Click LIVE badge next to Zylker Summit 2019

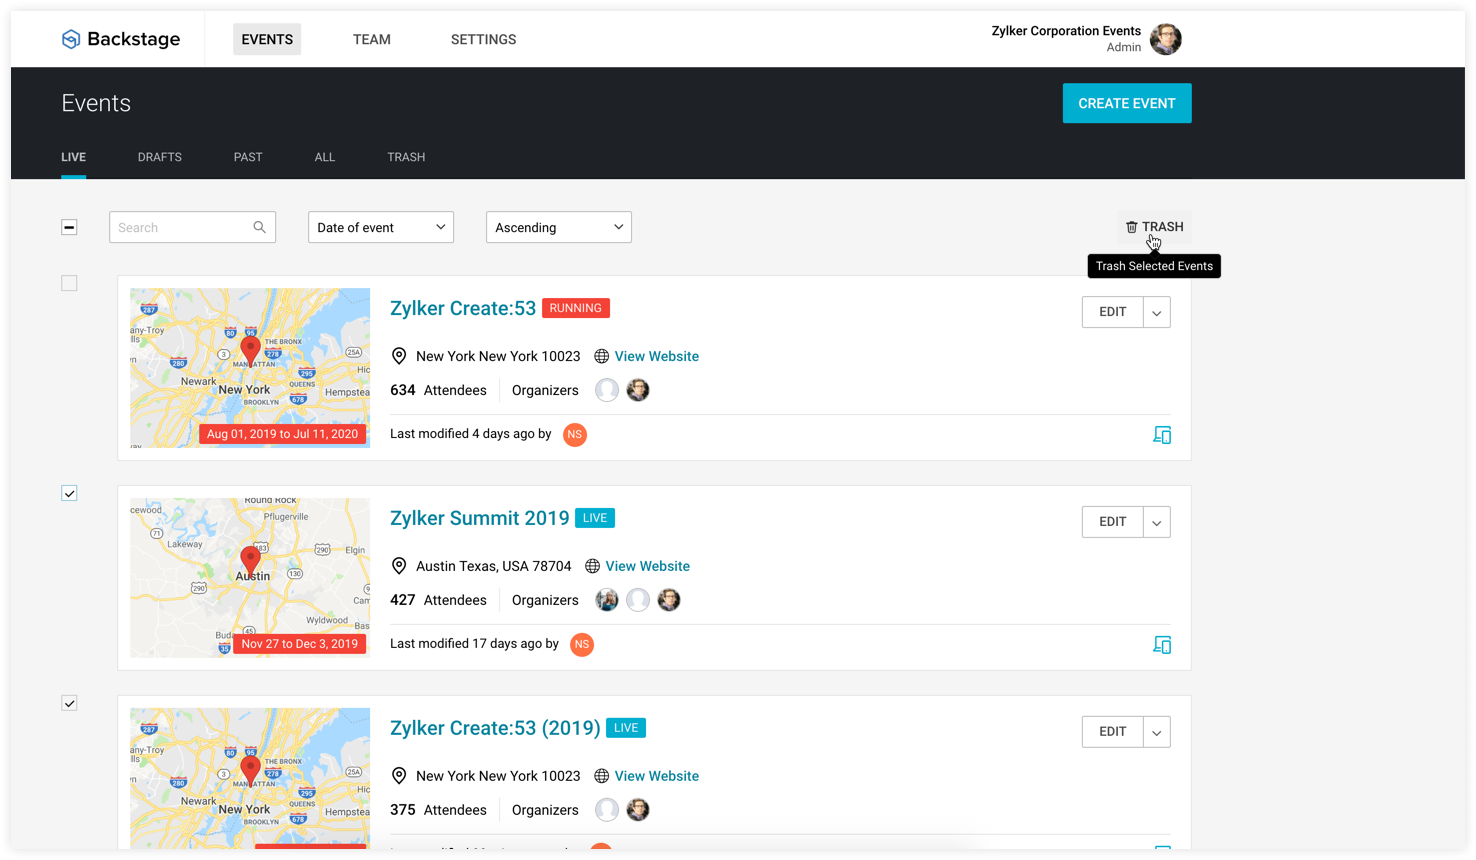click(595, 518)
